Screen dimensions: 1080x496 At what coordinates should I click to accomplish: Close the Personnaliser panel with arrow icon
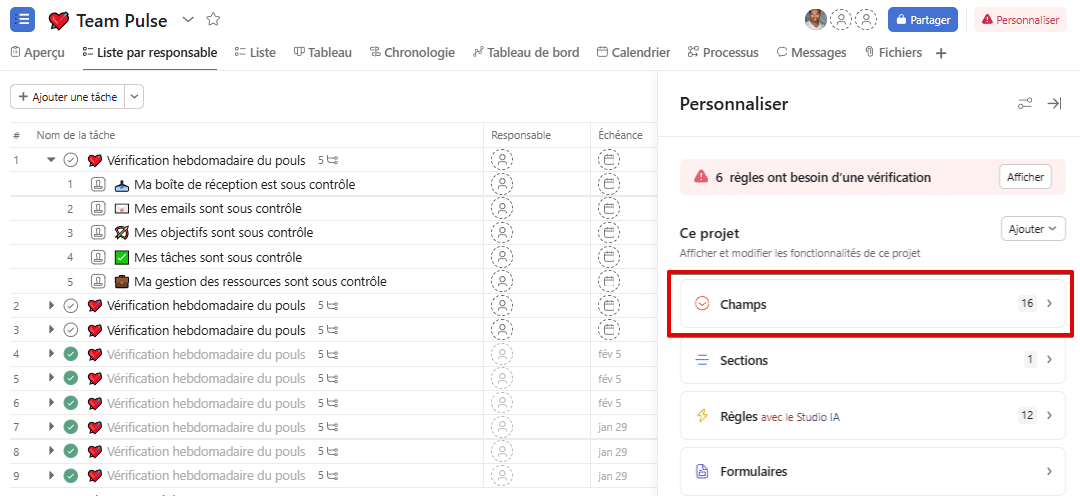[1053, 104]
